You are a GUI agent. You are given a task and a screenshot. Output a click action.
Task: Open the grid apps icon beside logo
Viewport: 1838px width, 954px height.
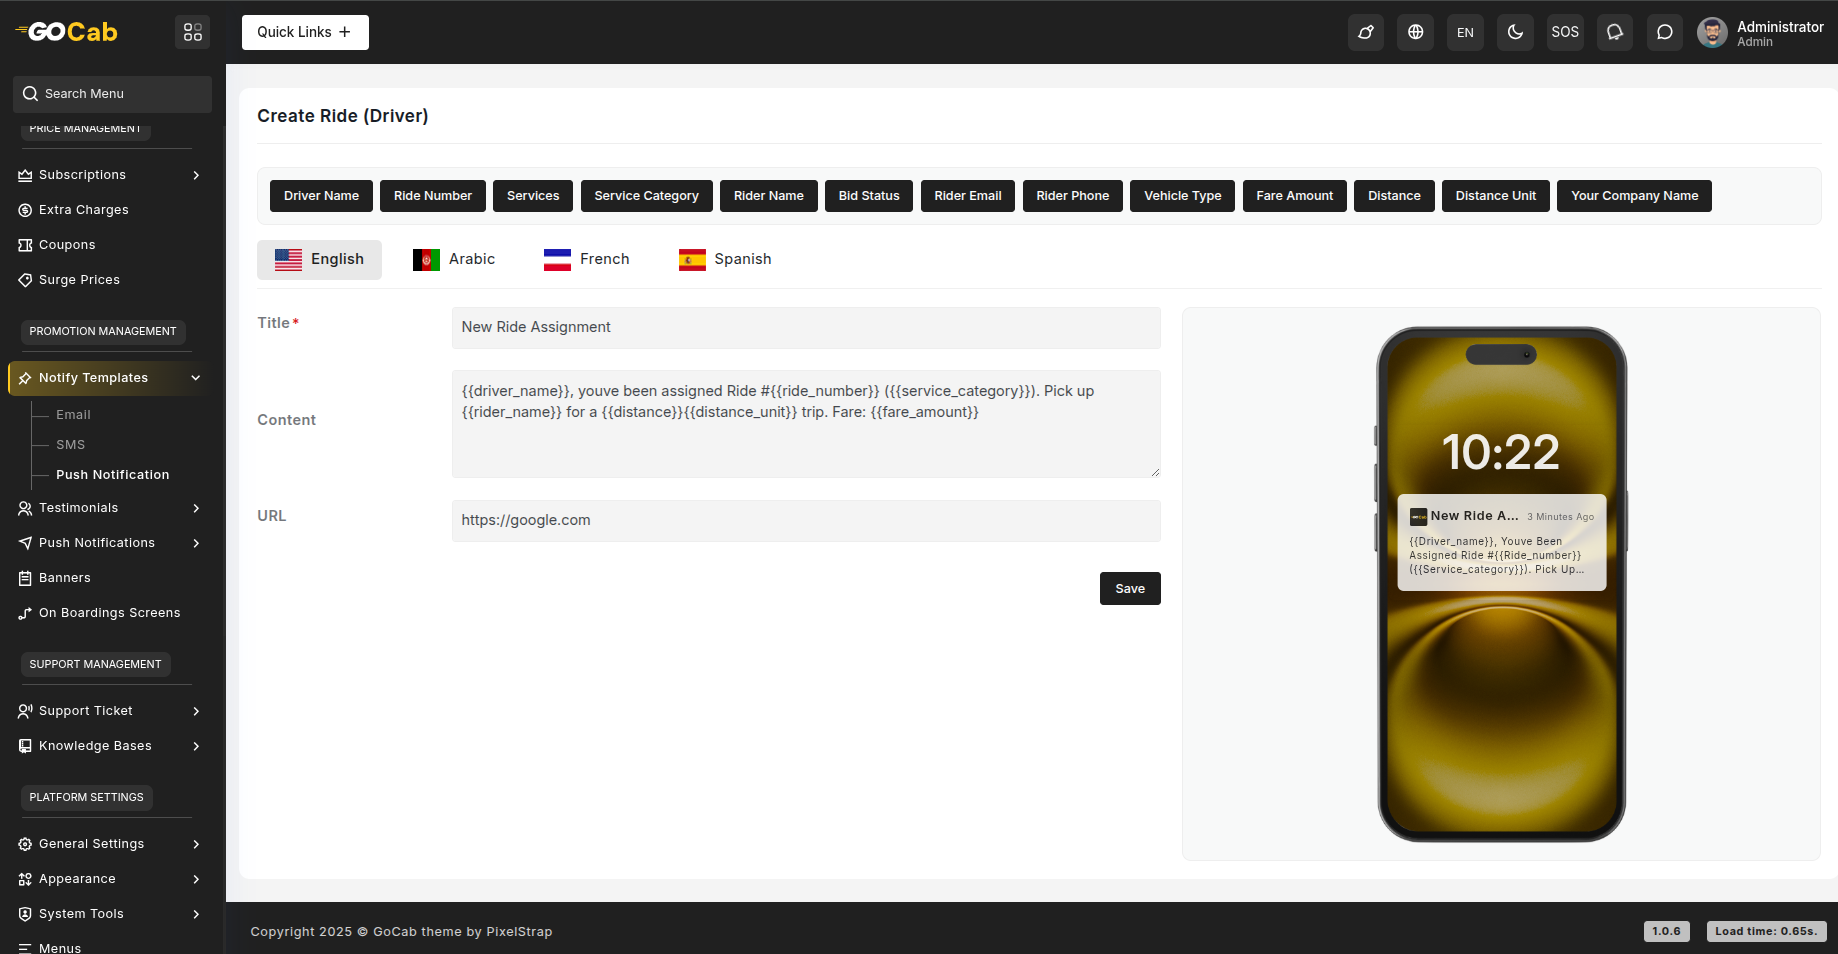point(193,32)
